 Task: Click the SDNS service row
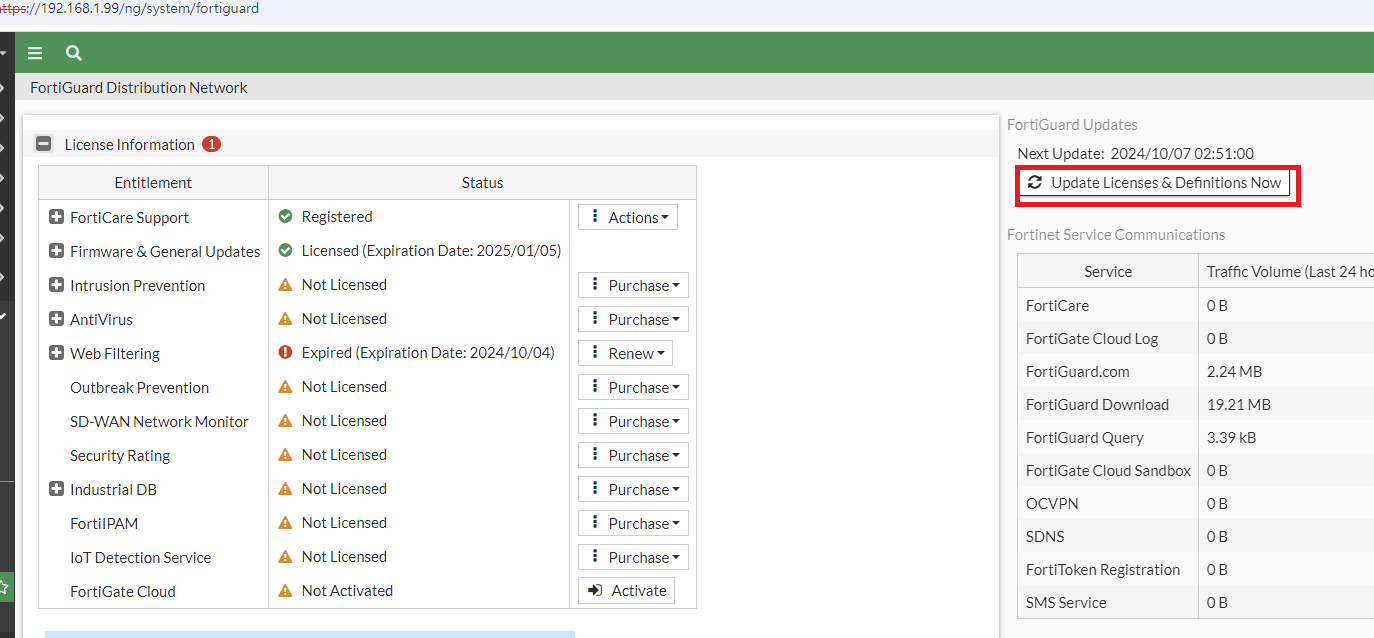click(1196, 536)
